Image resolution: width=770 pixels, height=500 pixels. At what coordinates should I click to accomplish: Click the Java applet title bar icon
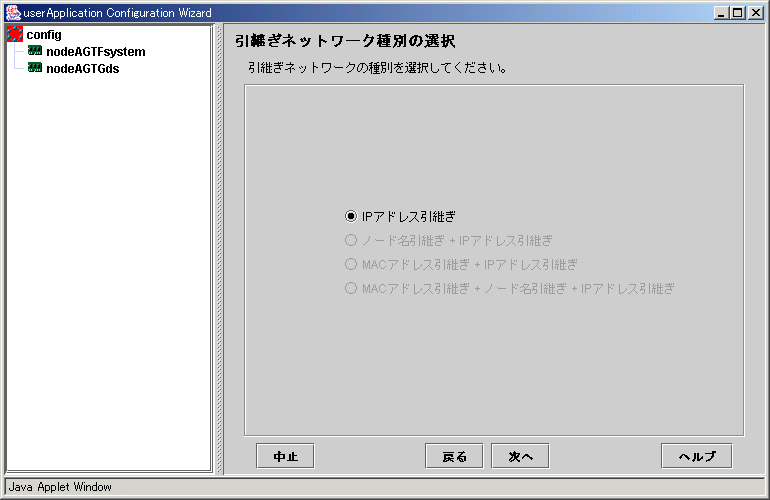(13, 13)
